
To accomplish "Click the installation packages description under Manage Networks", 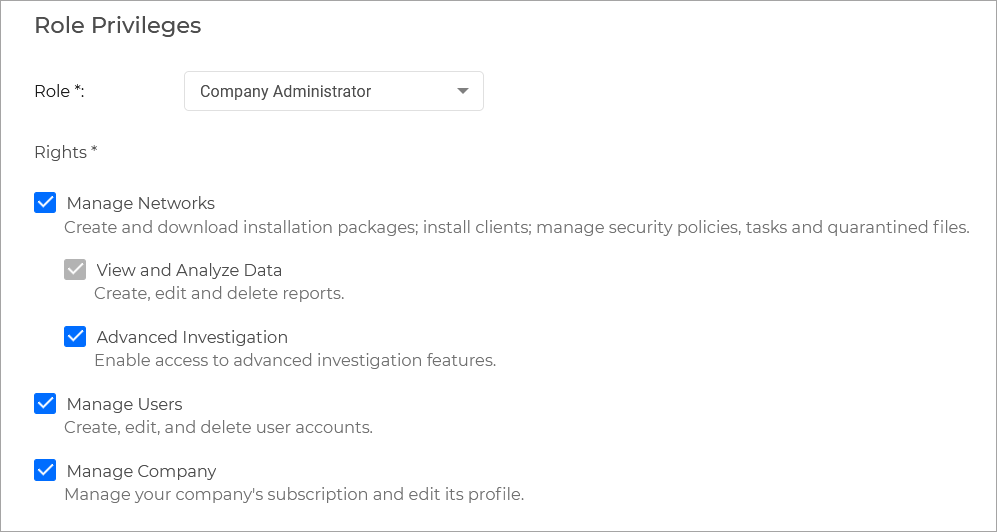I will pos(516,227).
